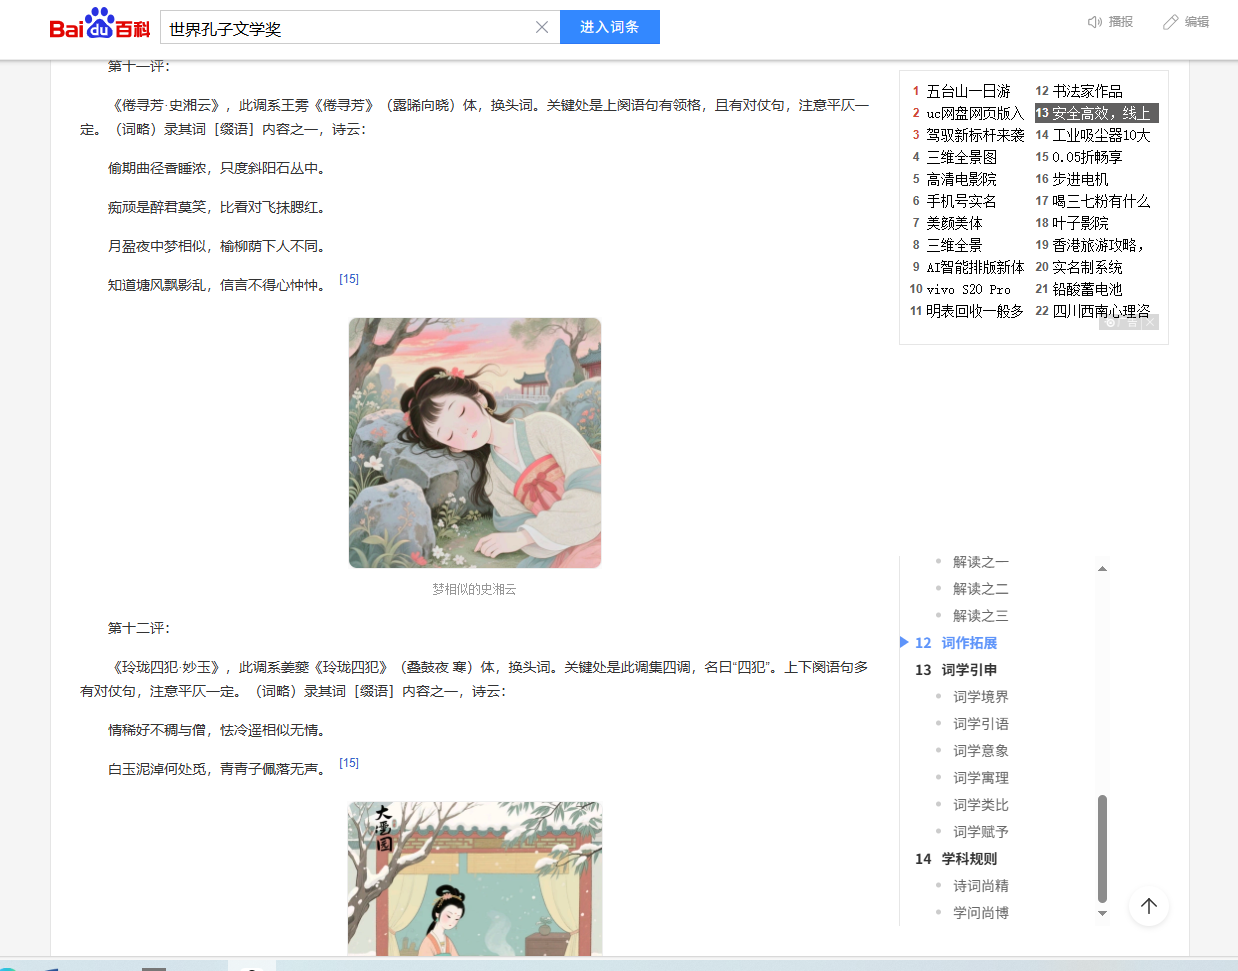The width and height of the screenshot is (1238, 971).
Task: Go to catalog sub-item 词学境界
Action: [980, 697]
